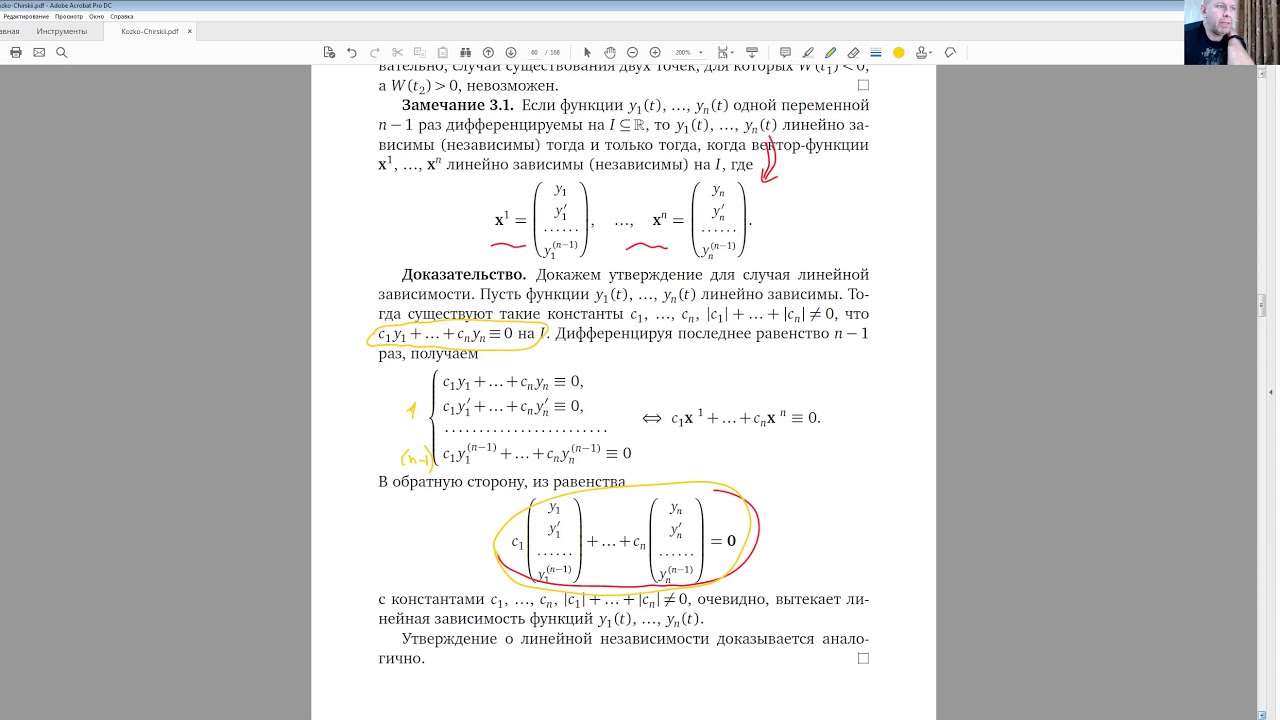Paste from clipboard icon

[442, 52]
